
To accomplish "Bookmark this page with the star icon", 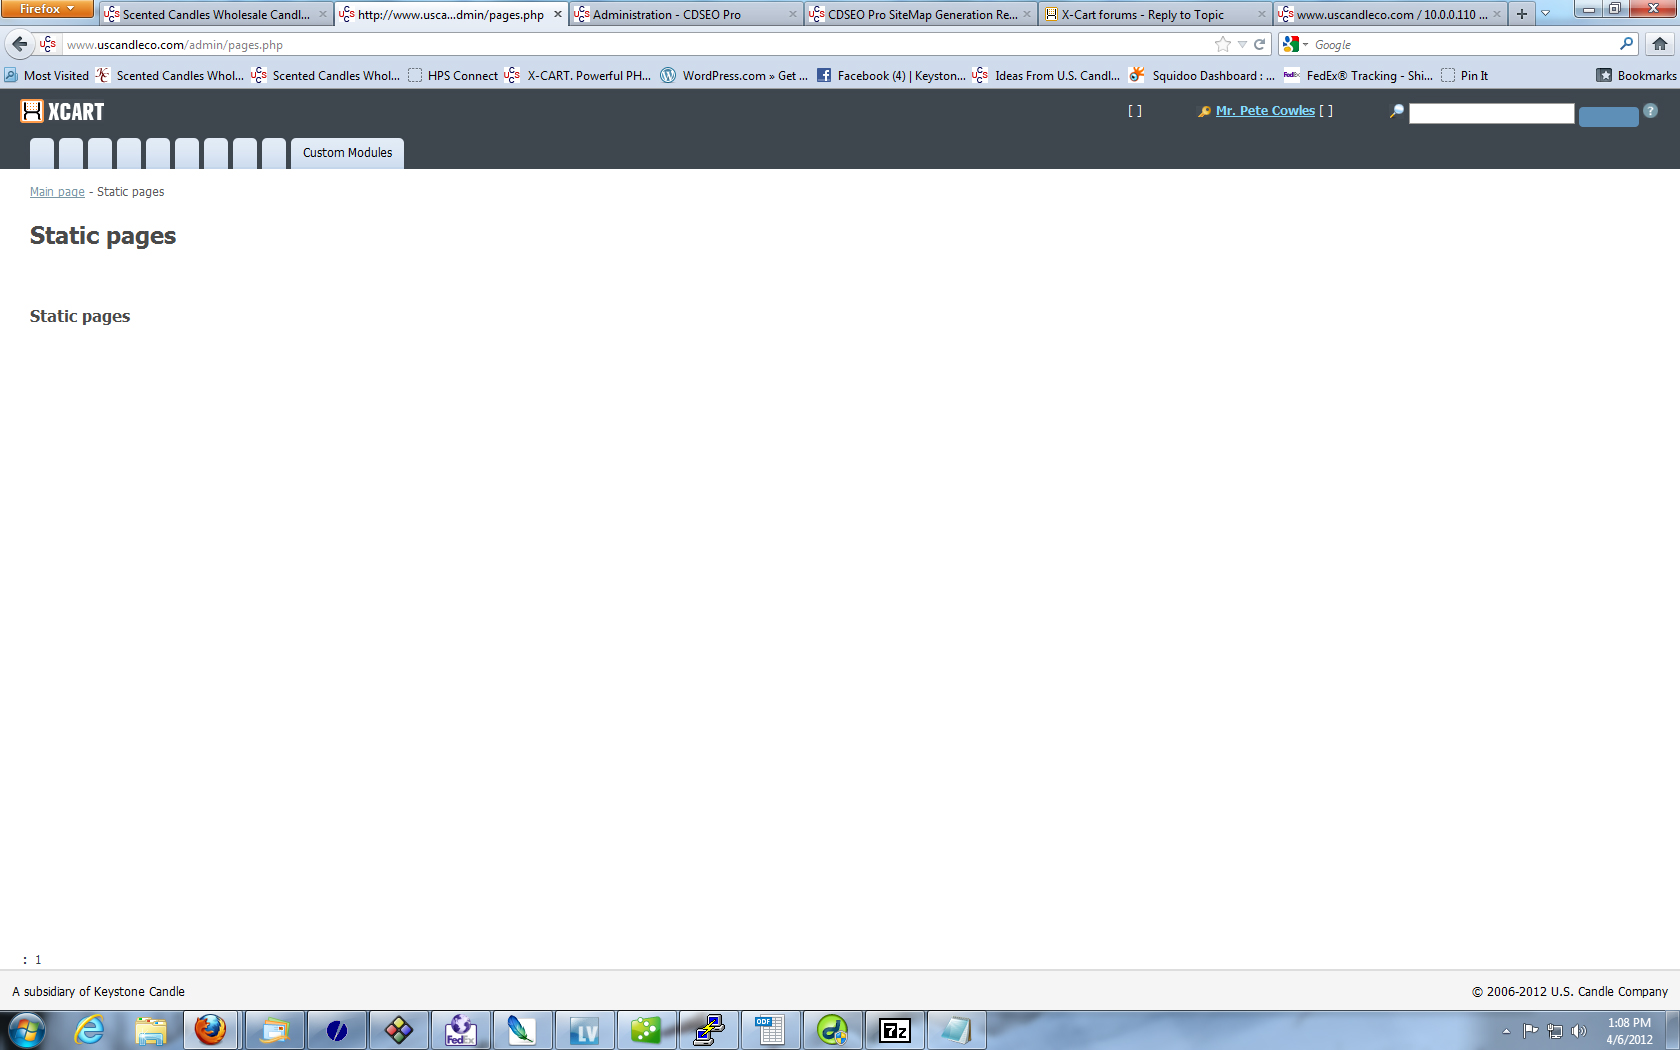I will pos(1222,44).
